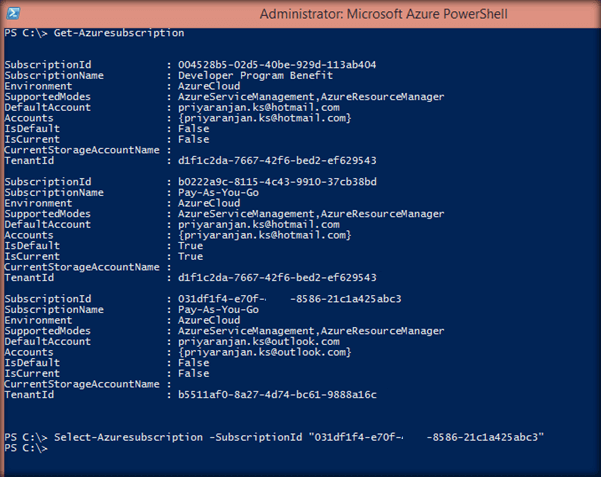Click the Get-Azuresubscription command line
This screenshot has height=477, width=601.
tap(119, 33)
